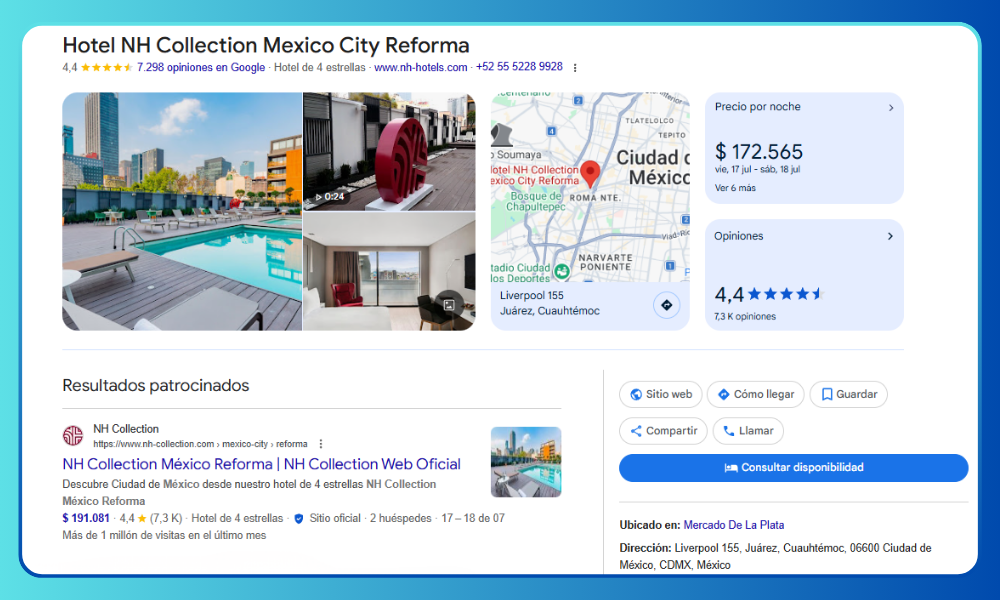The image size is (1000, 600).
Task: Expand the Opiniones card chevron arrow
Action: click(890, 237)
